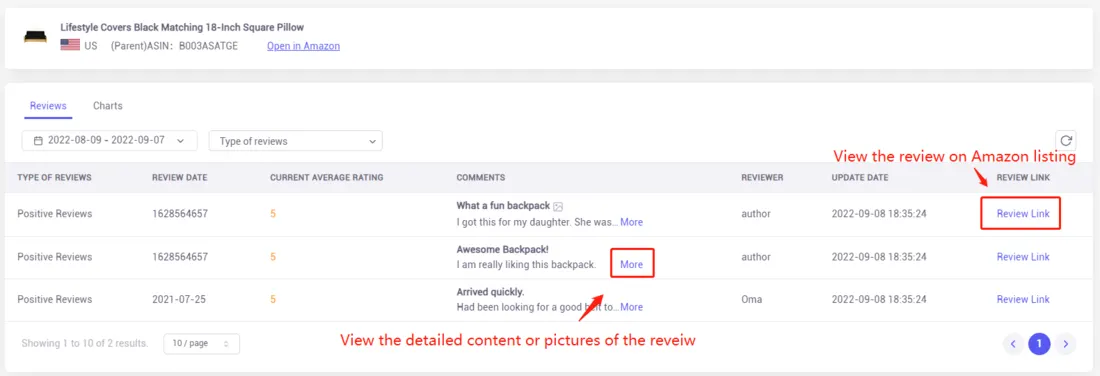Open the date range 2022-08-09 - 2022-09-07 dropdown

click(109, 140)
